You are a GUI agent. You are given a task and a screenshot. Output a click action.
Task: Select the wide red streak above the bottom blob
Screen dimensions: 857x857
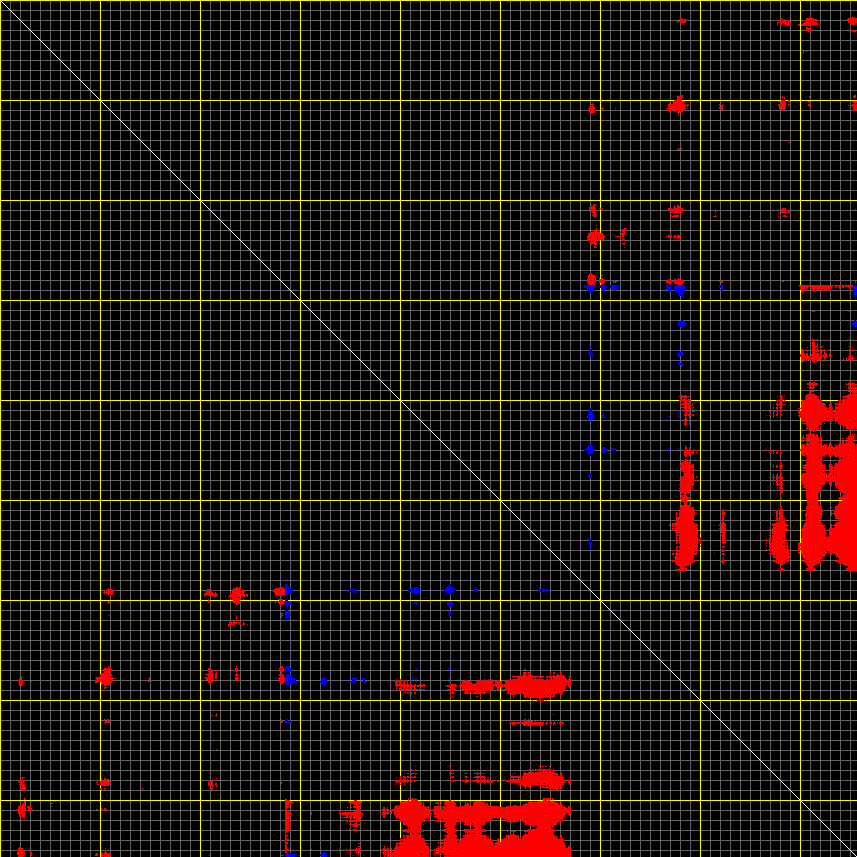pos(535,685)
